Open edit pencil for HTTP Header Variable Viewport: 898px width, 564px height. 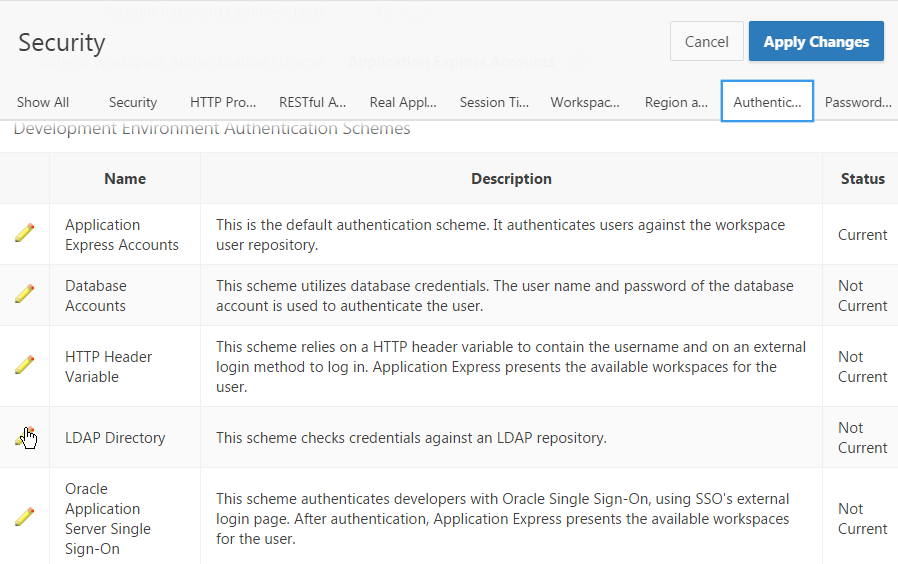coord(25,365)
